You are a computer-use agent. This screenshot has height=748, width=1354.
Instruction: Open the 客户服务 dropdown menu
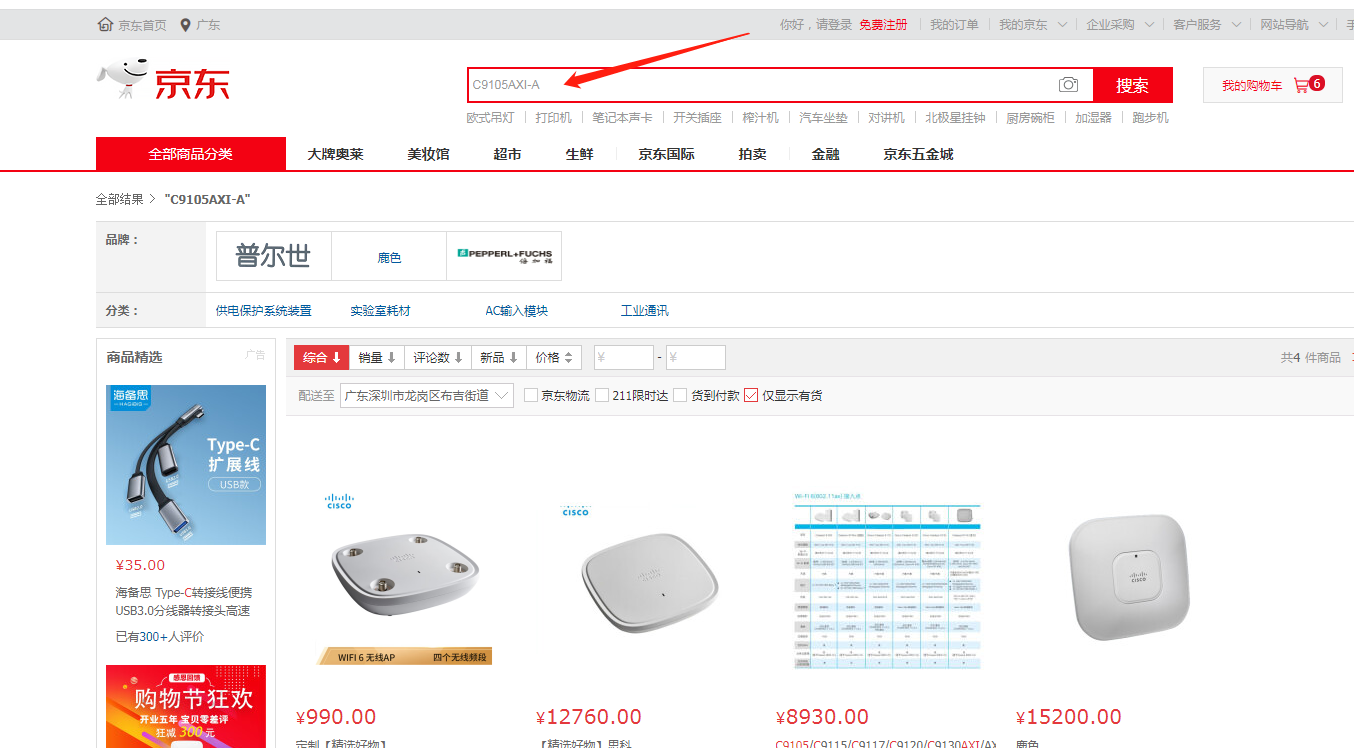point(1207,24)
